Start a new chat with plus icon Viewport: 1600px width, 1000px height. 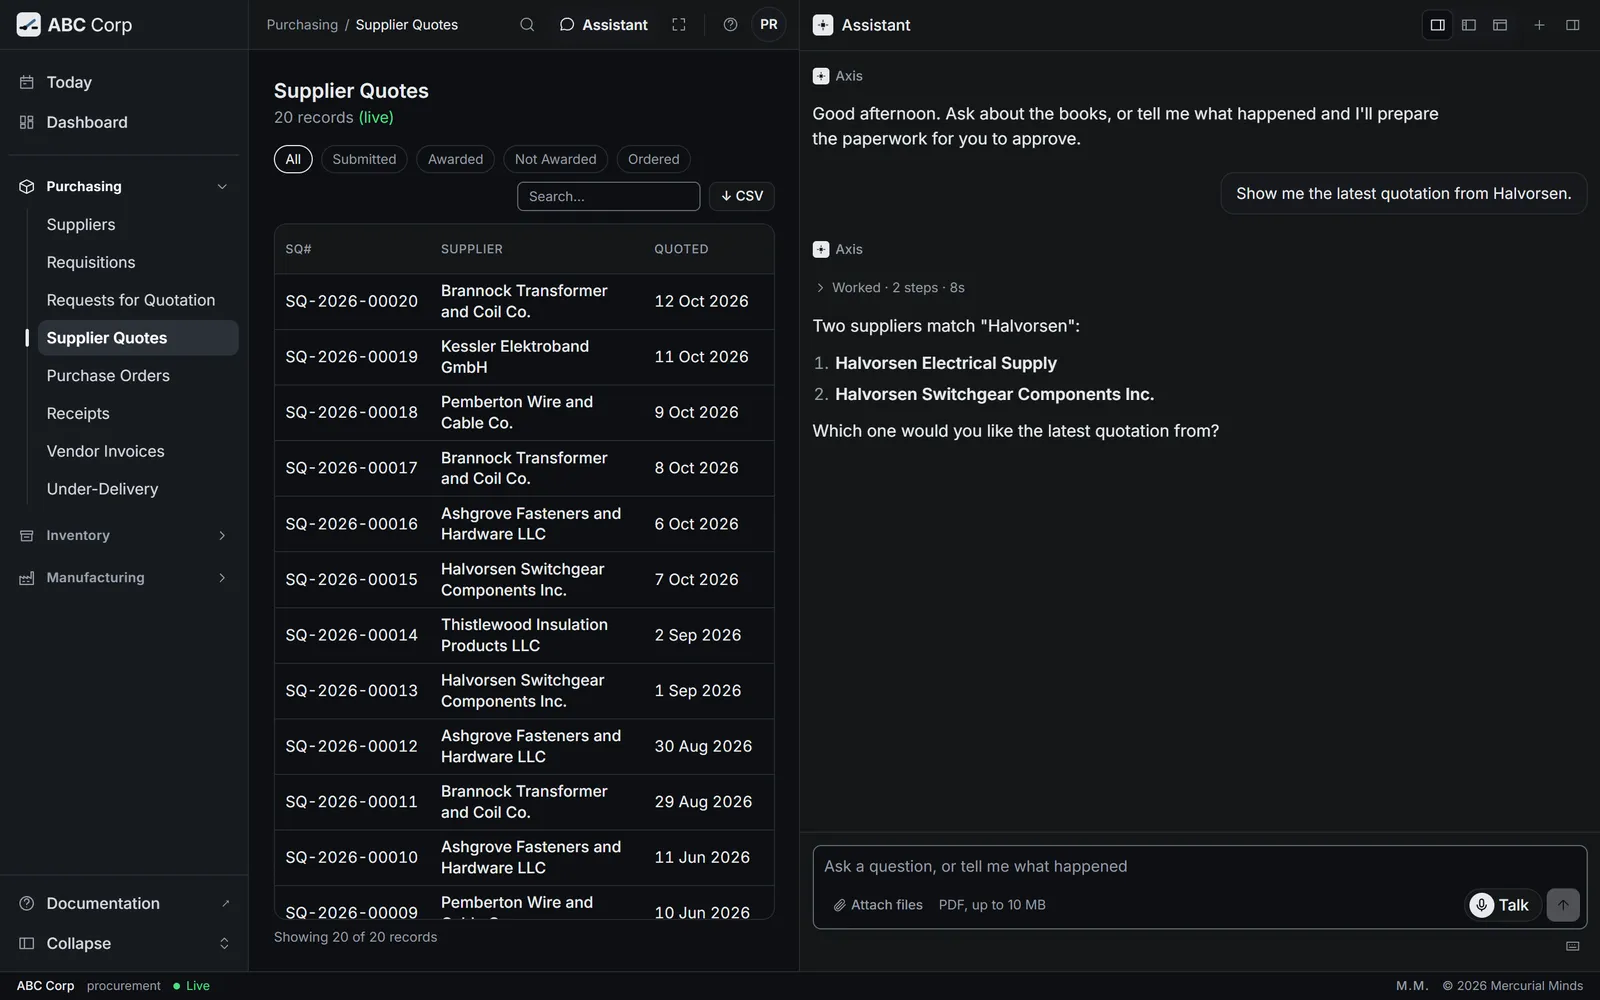click(x=1540, y=25)
